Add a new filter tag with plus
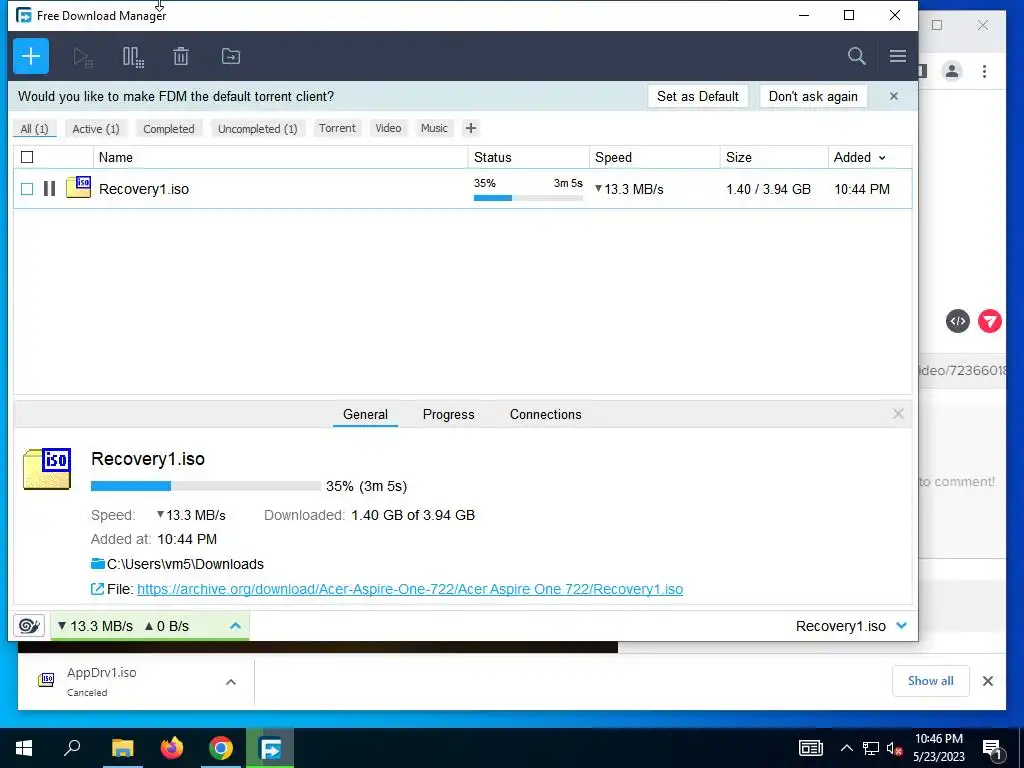1024x768 pixels. [471, 128]
